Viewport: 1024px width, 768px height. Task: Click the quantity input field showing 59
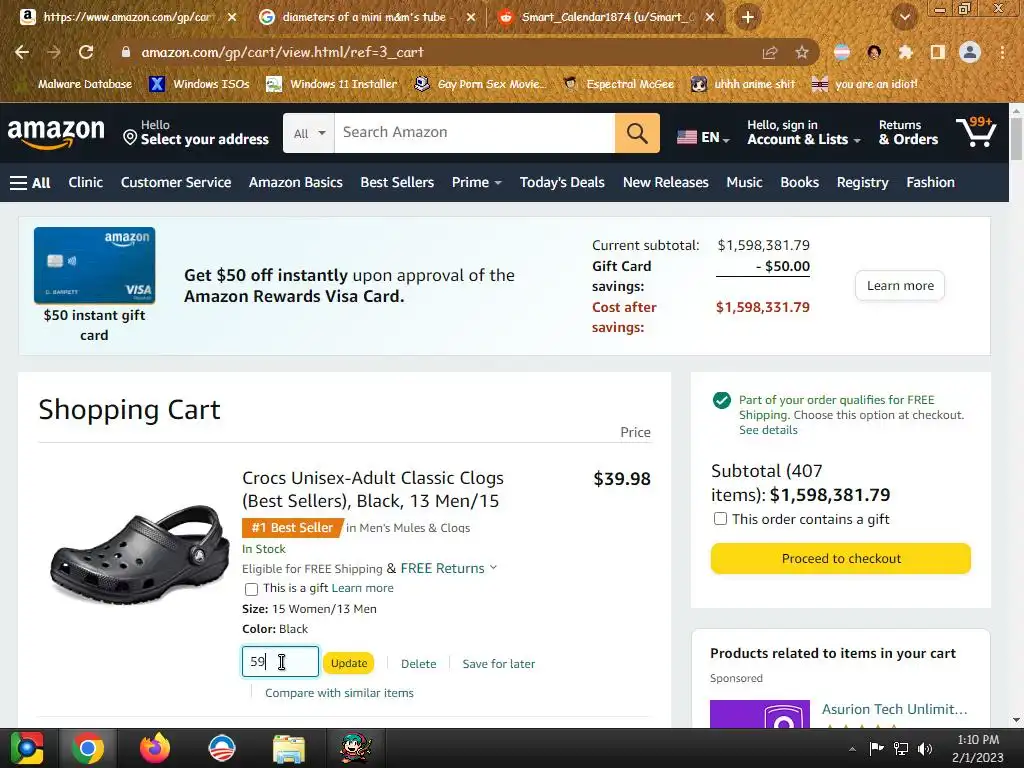click(280, 662)
